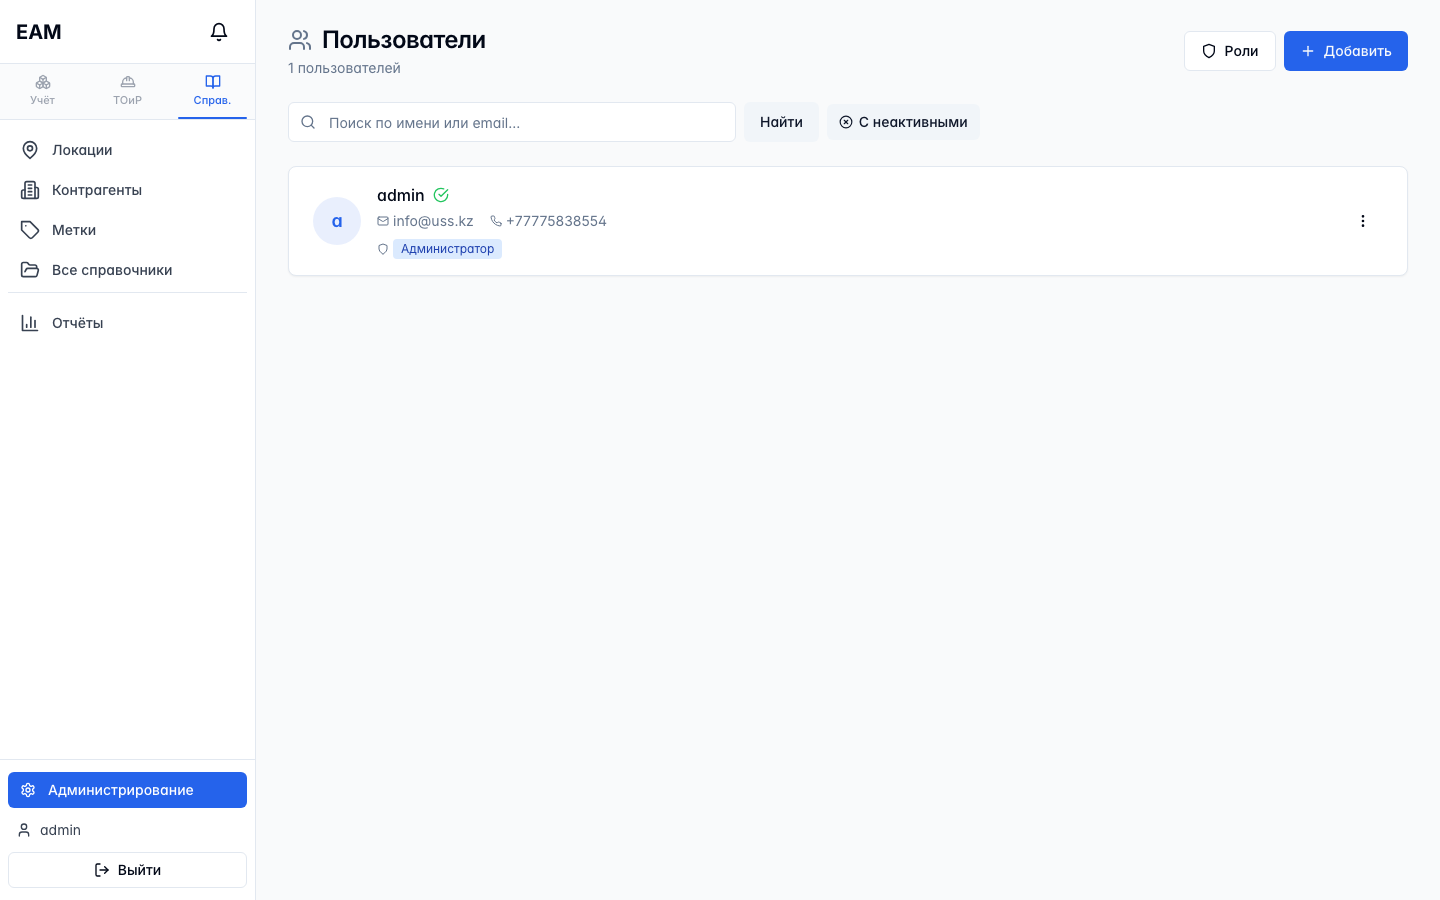
Task: Click the Метки tag icon
Action: click(x=30, y=230)
